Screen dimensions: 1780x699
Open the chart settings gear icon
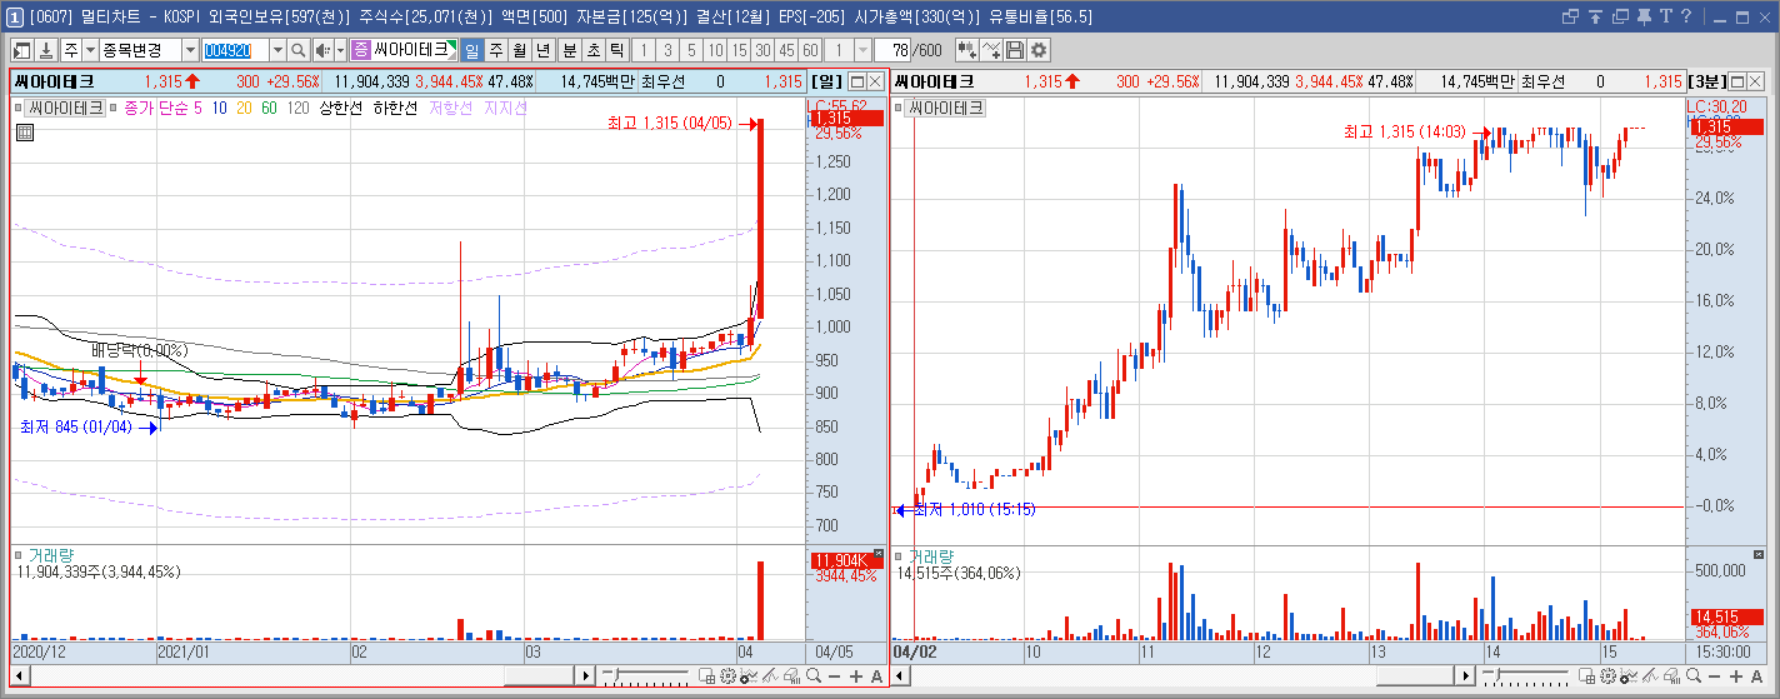(1039, 50)
